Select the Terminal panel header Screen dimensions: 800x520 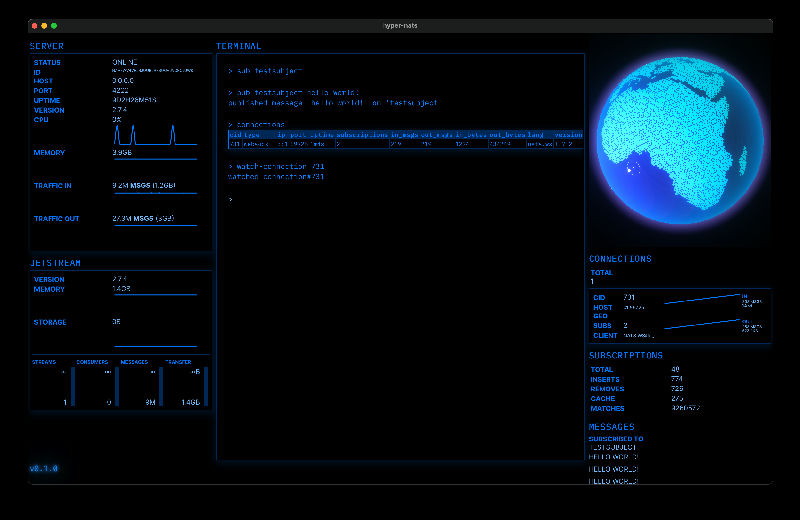coord(239,46)
